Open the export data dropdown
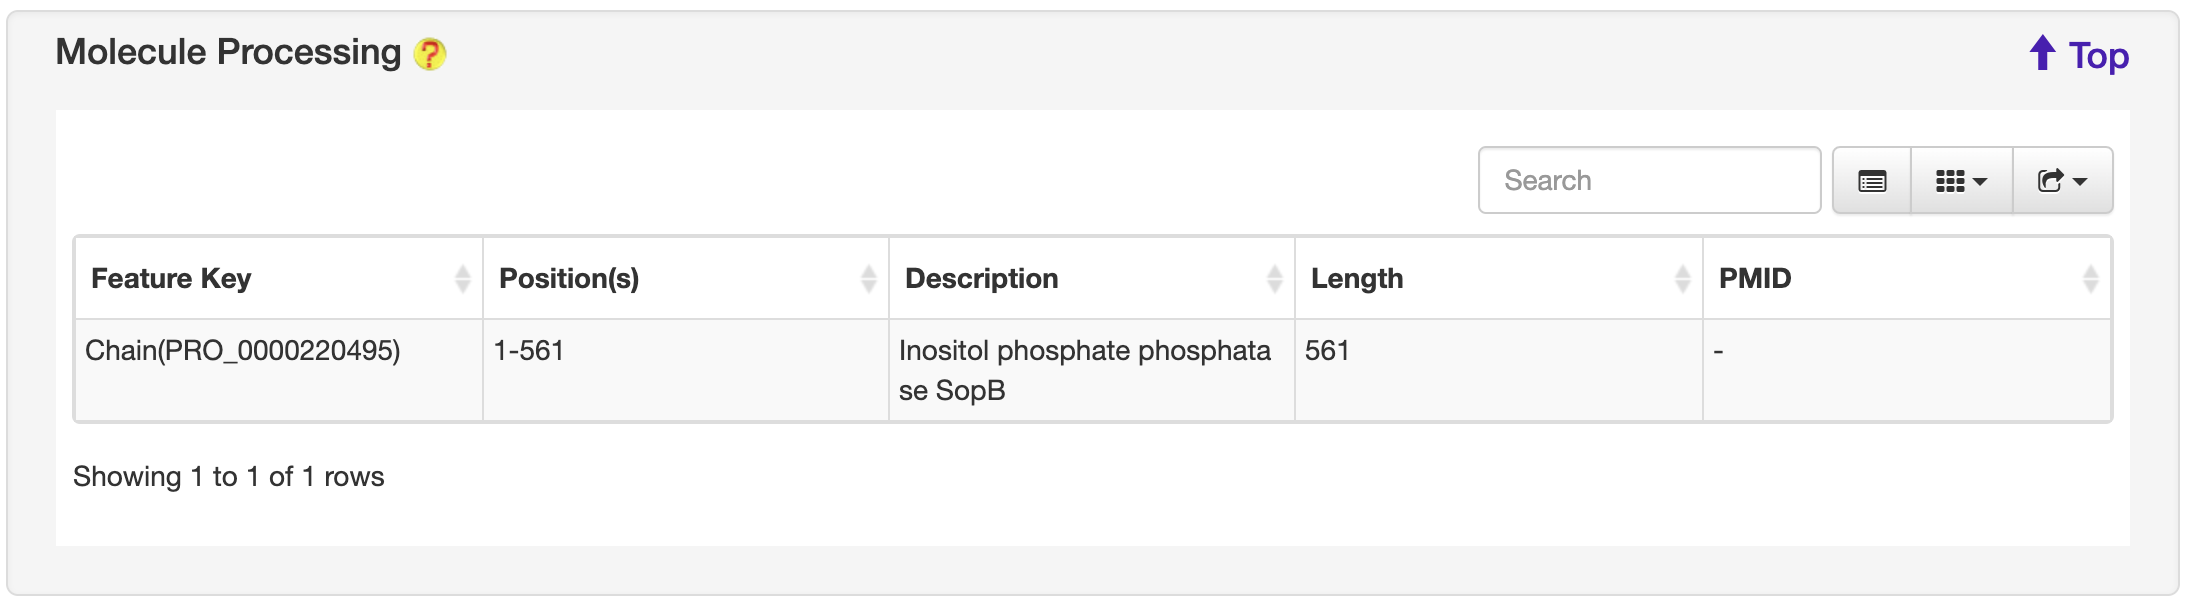2186x606 pixels. 2062,181
